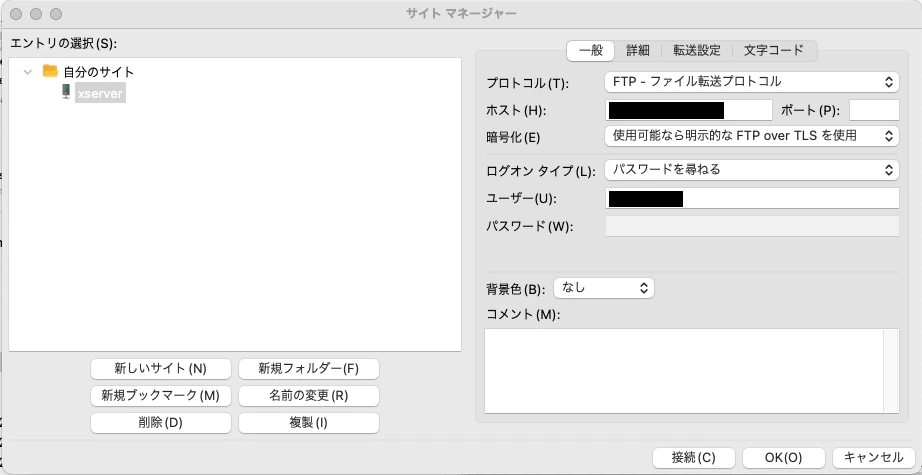Click the 接続 button
The width and height of the screenshot is (922, 475).
coord(694,457)
